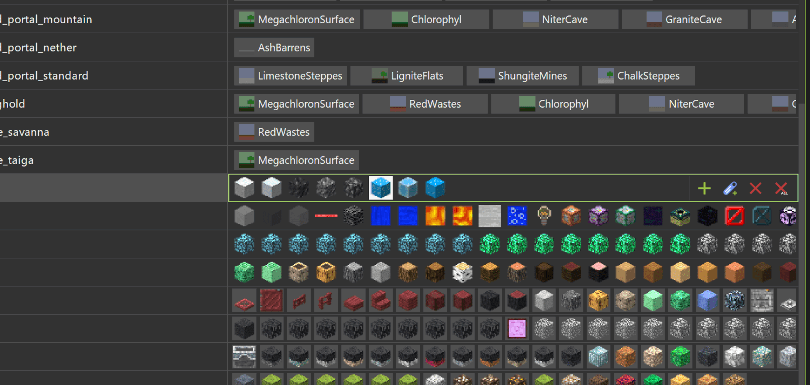Screen dimensions: 810x385
Task: Select the white pressure plate icon
Action: click(x=788, y=300)
